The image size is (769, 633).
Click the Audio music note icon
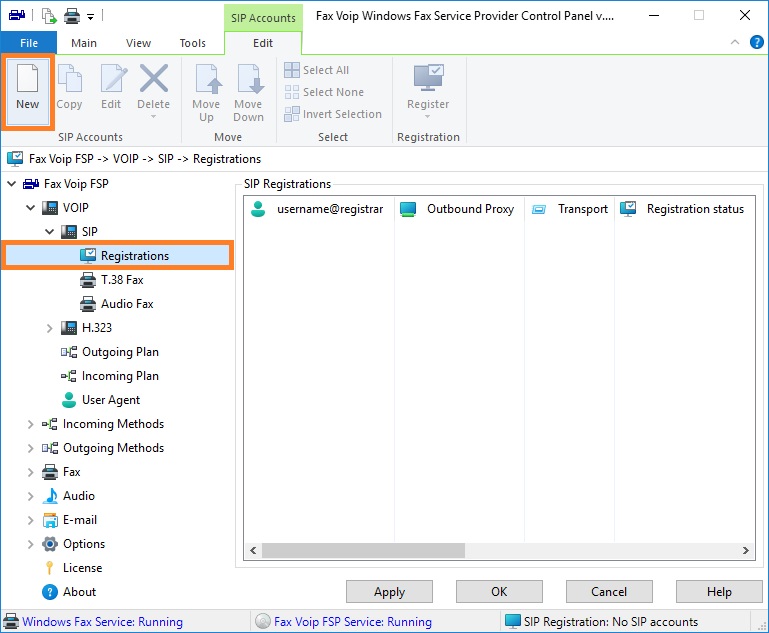coord(50,496)
